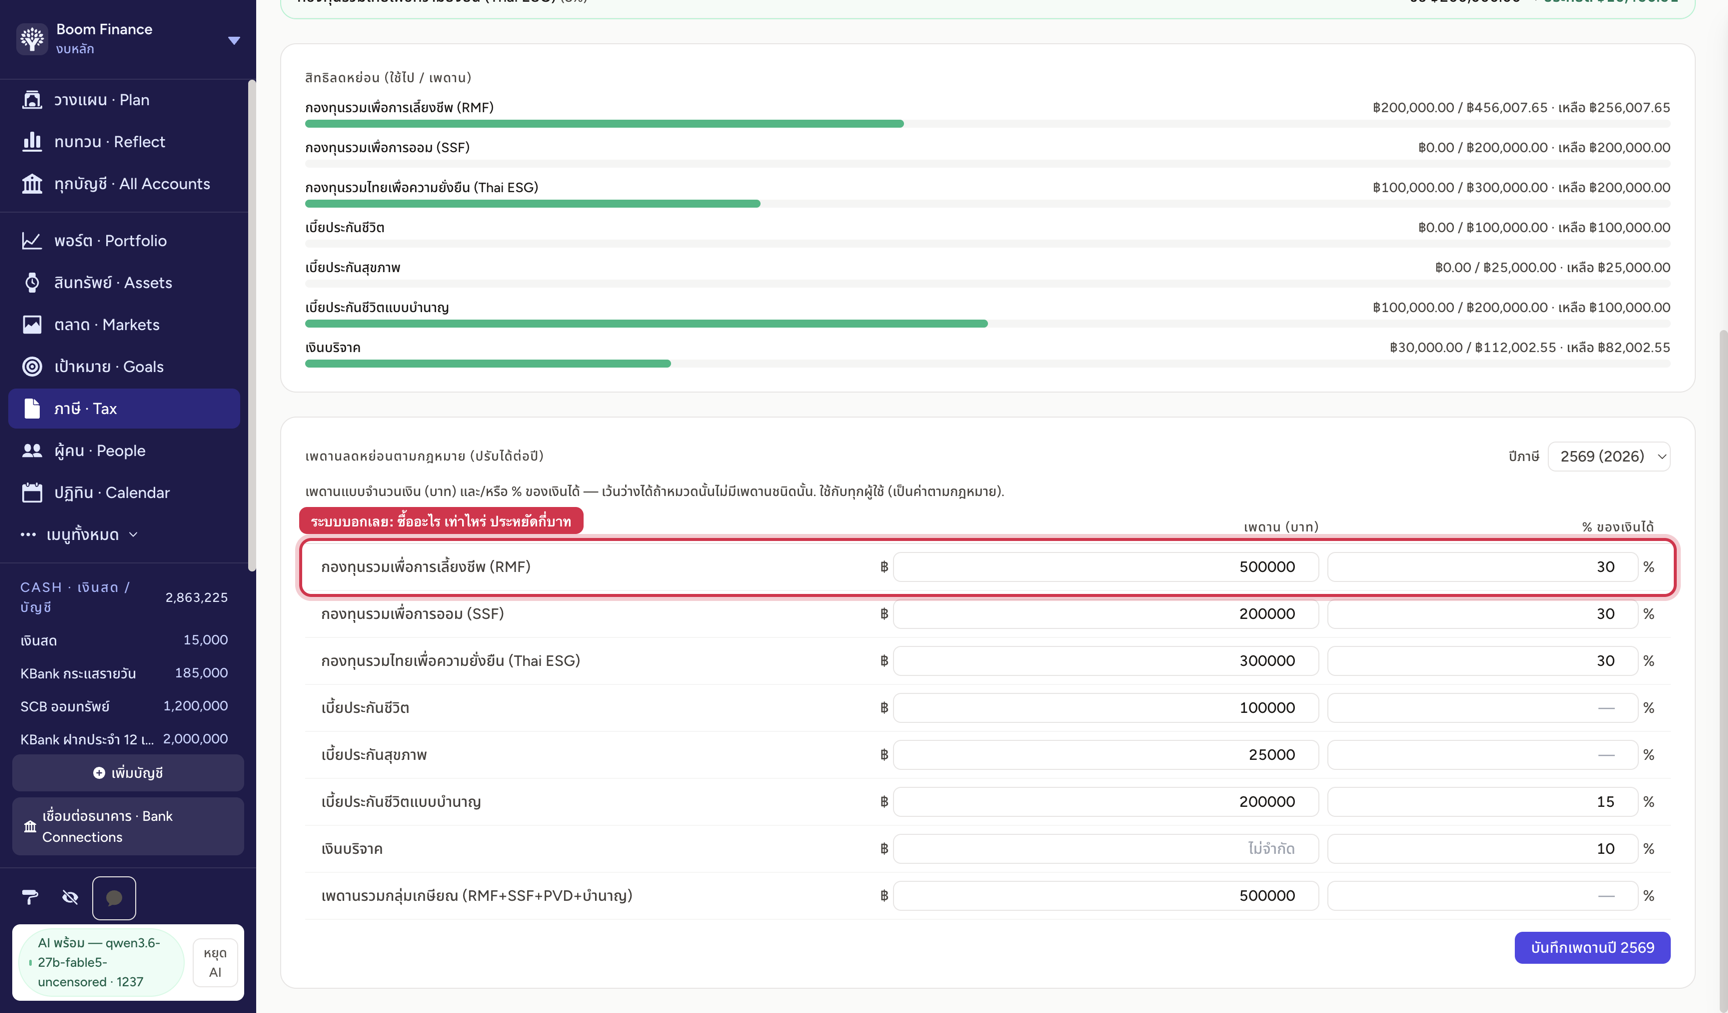1728x1013 pixels.
Task: Click the Thai ESG usage progress bar
Action: [x=987, y=204]
